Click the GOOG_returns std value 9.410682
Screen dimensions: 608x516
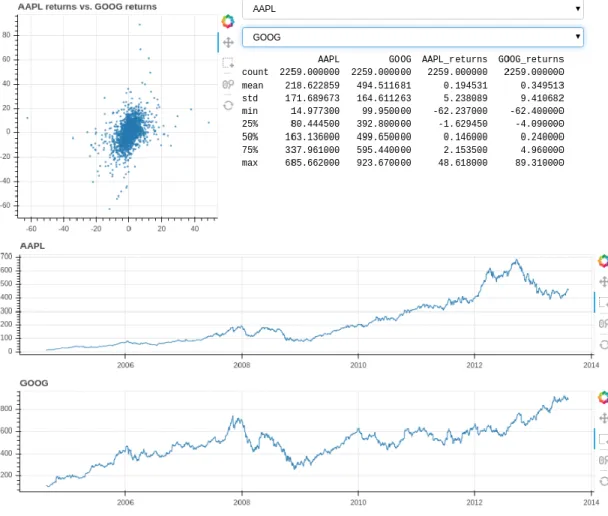(542, 98)
